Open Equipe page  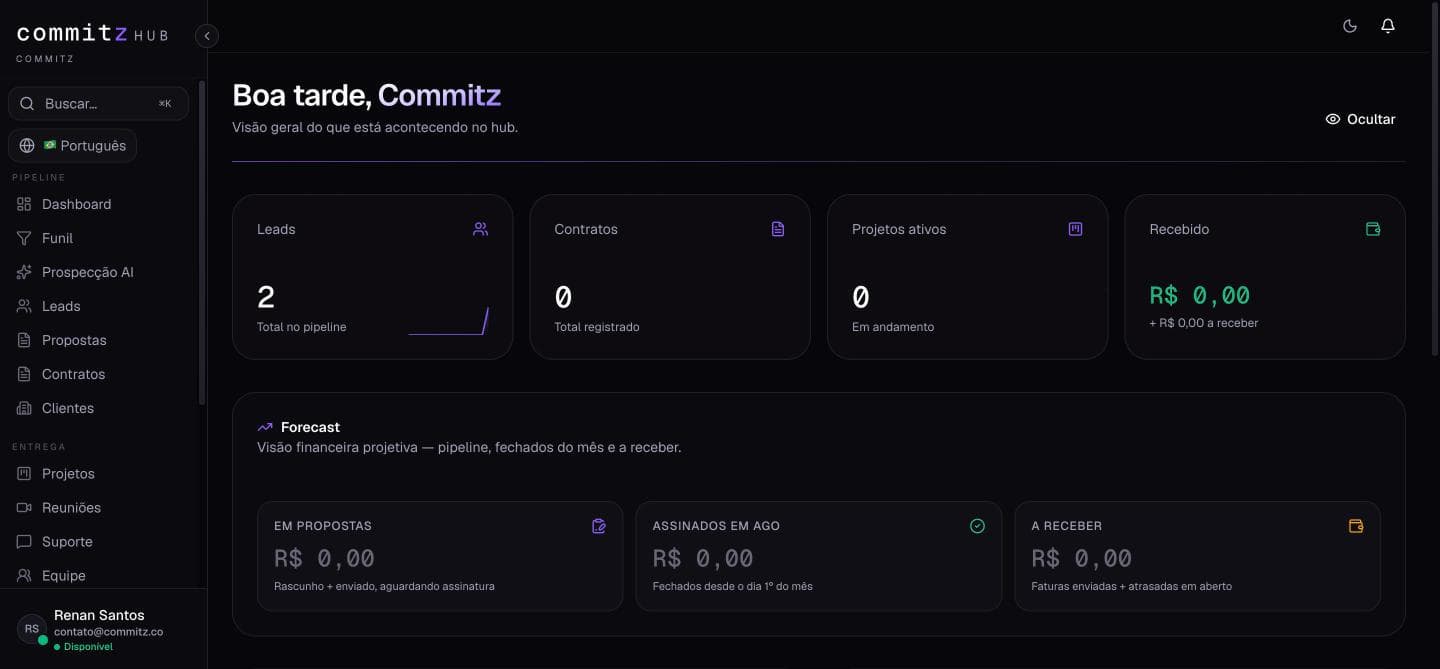pos(100,575)
